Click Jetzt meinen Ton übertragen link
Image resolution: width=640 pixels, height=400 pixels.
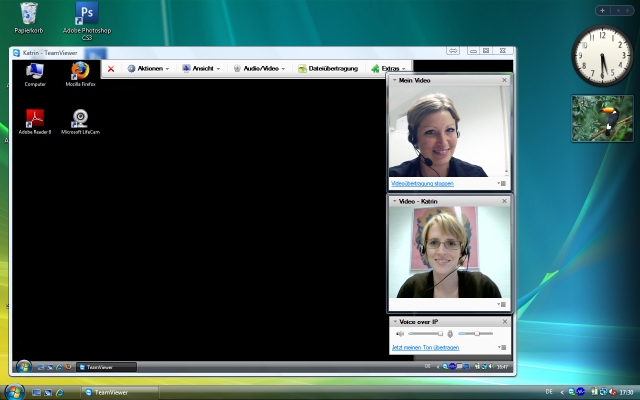point(425,348)
